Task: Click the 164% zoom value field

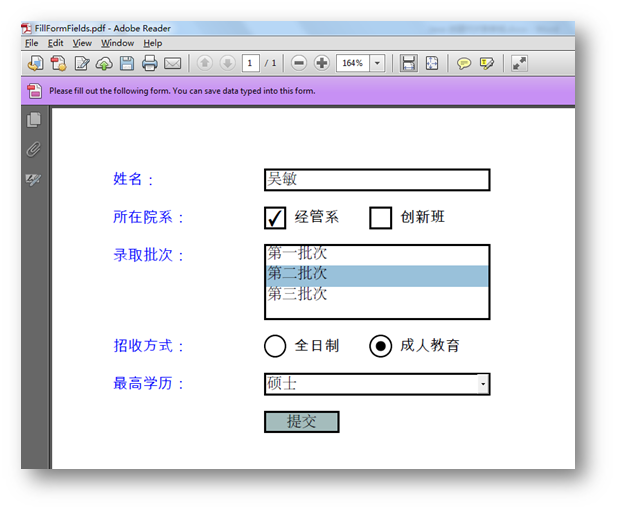Action: (x=353, y=63)
